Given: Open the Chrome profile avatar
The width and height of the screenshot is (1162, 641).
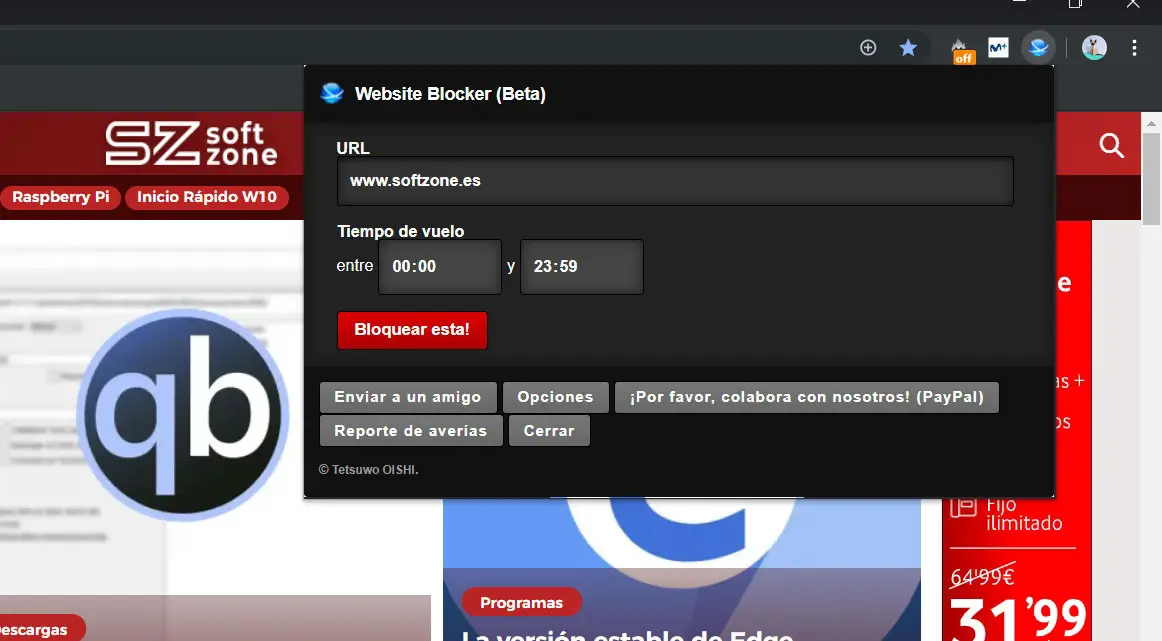Looking at the screenshot, I should (x=1094, y=48).
